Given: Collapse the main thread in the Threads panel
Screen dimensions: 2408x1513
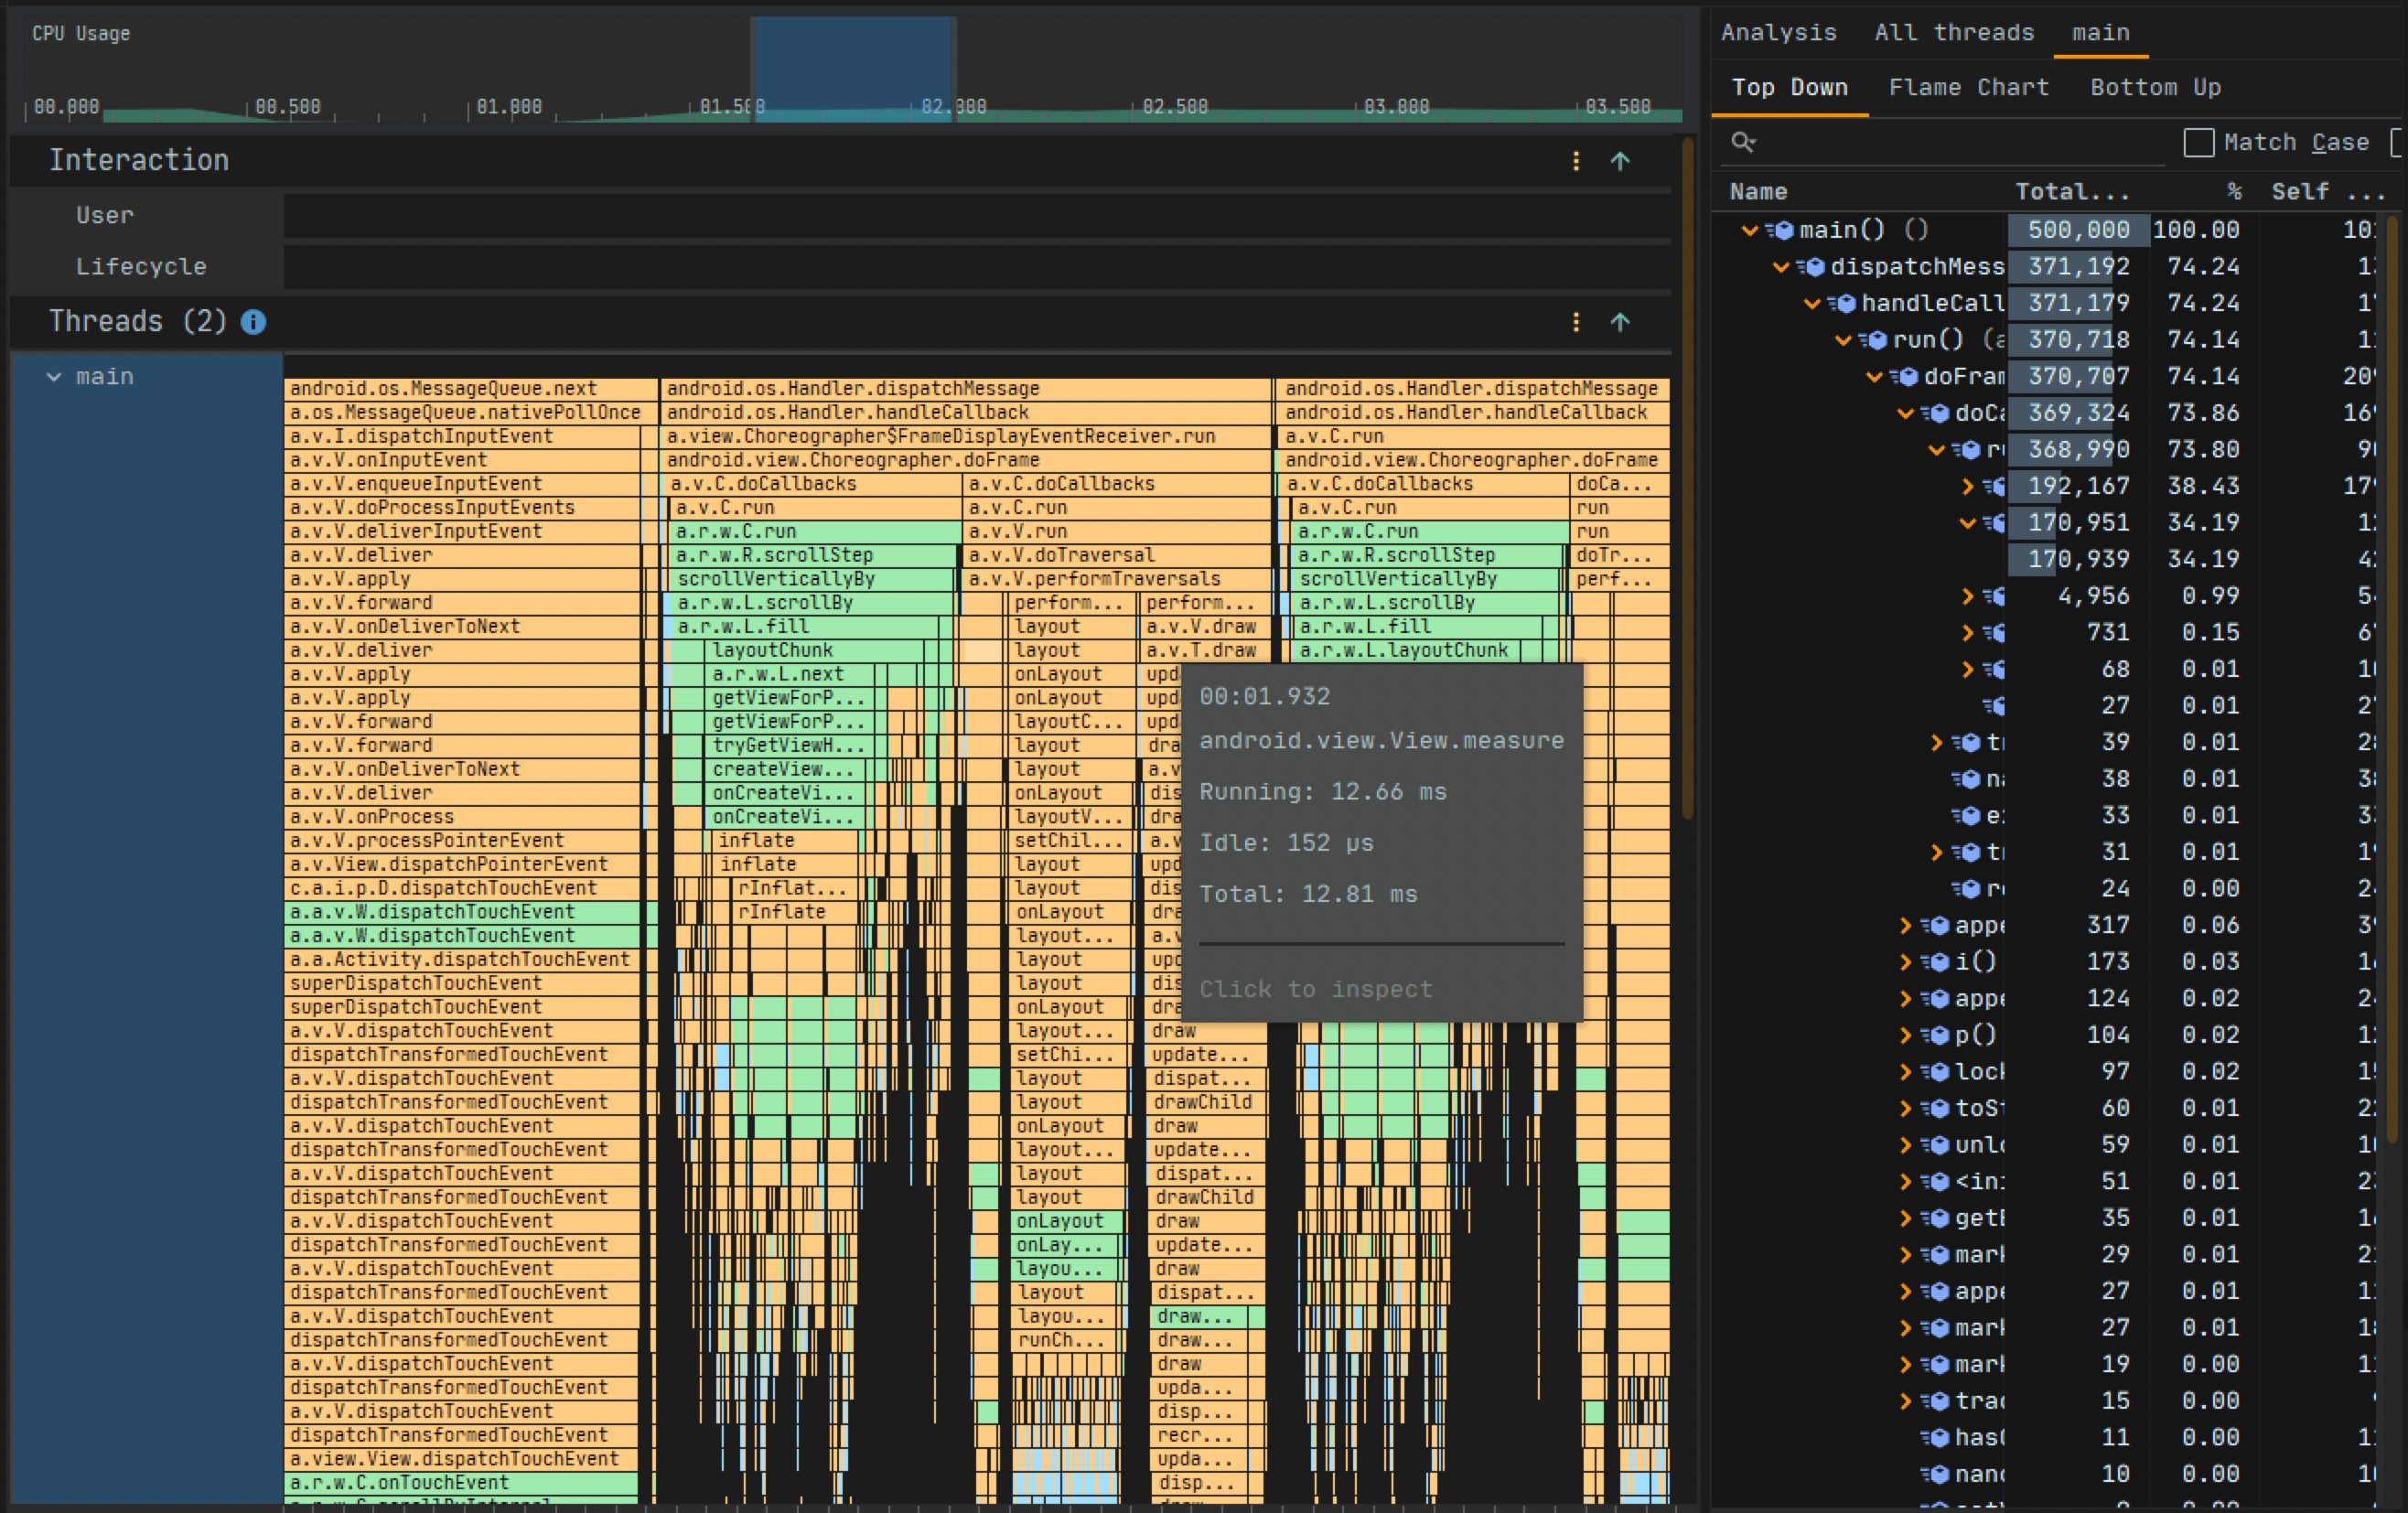Looking at the screenshot, I should (x=55, y=376).
